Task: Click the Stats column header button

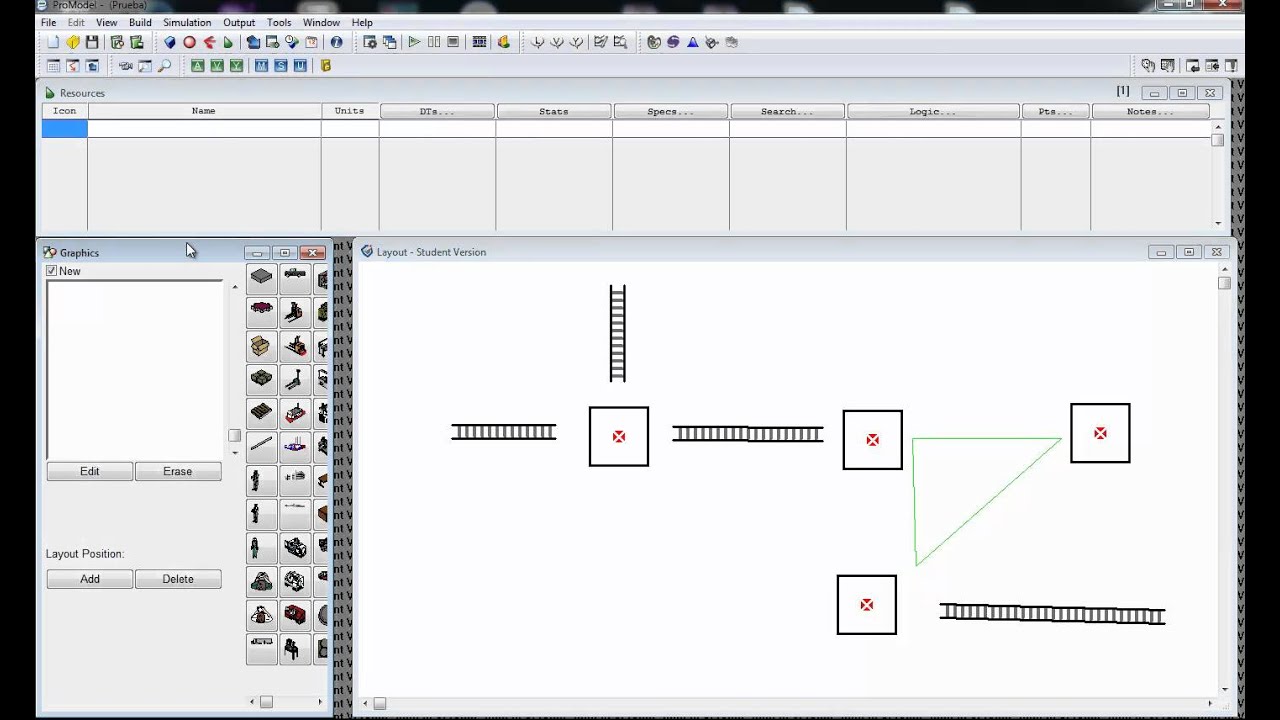Action: [554, 111]
